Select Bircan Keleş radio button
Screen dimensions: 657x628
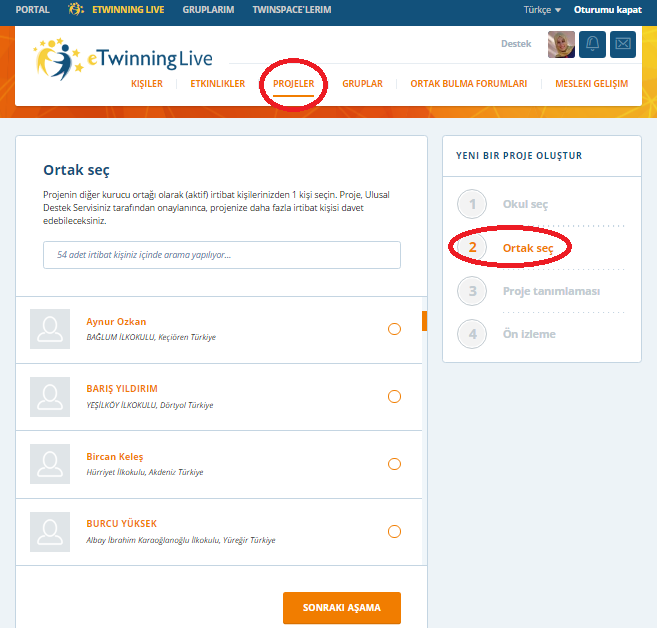tap(394, 464)
